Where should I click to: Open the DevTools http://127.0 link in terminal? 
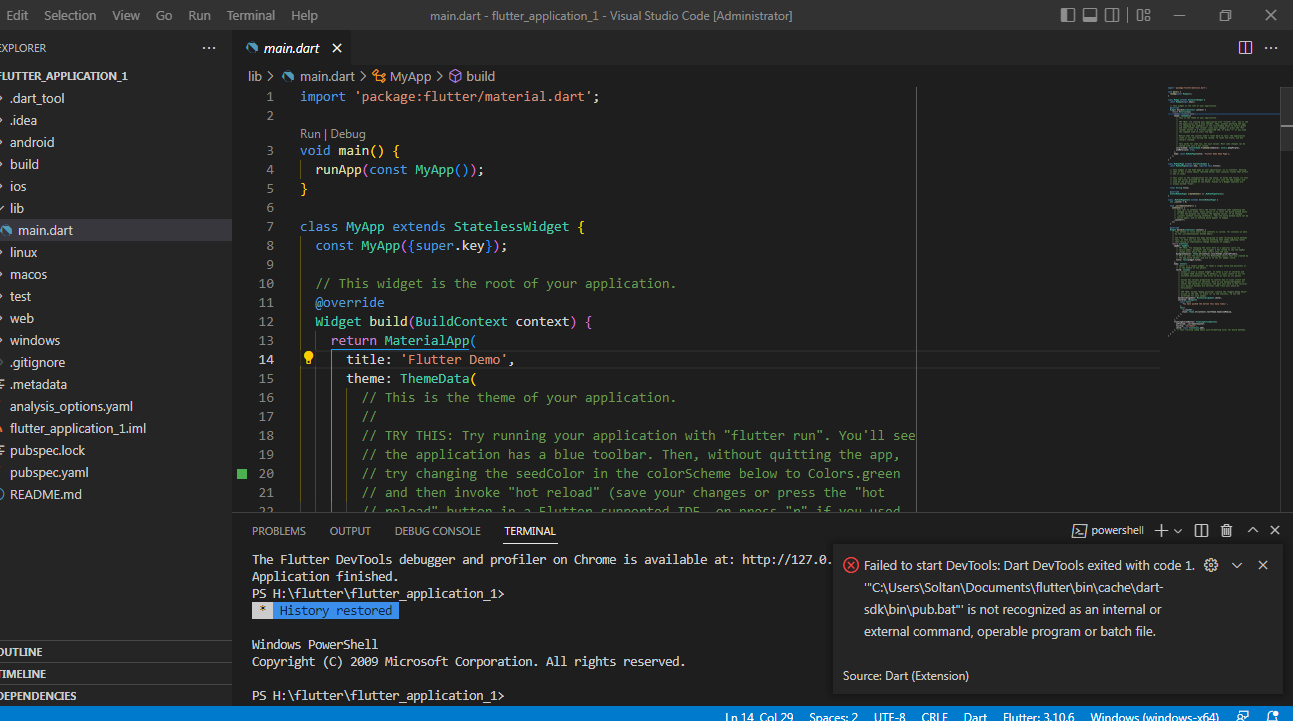786,560
